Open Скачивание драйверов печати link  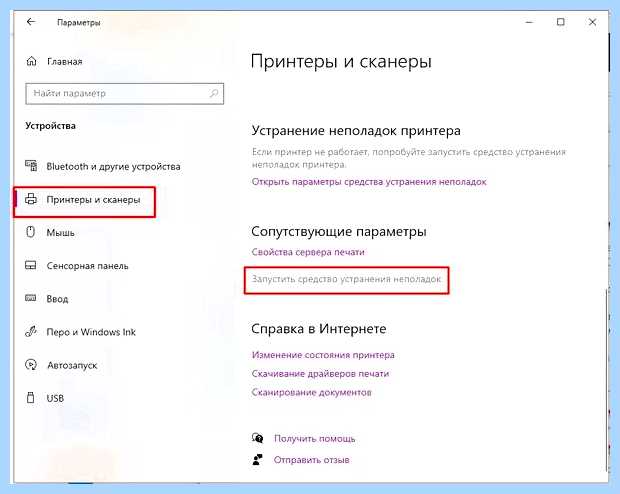(320, 373)
